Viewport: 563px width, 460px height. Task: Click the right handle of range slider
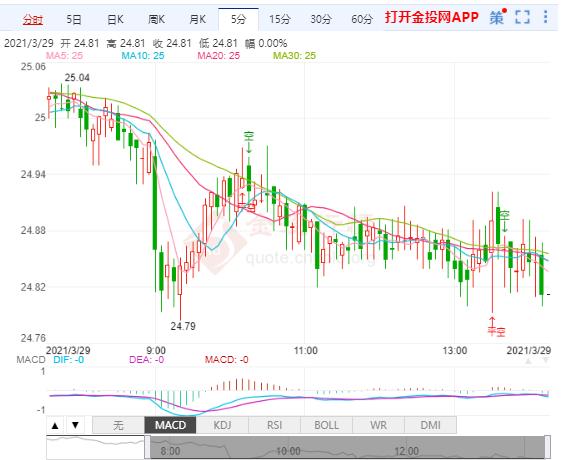pyautogui.click(x=547, y=447)
